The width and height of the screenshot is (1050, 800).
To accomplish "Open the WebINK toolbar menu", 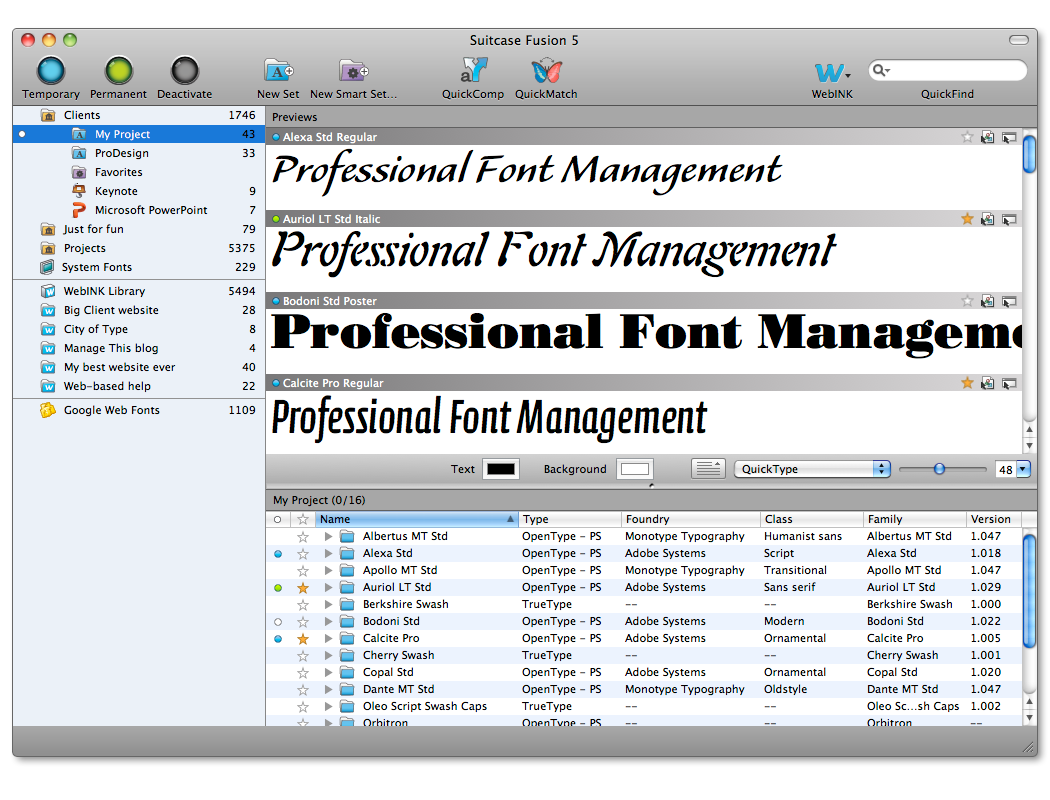I will coord(832,72).
